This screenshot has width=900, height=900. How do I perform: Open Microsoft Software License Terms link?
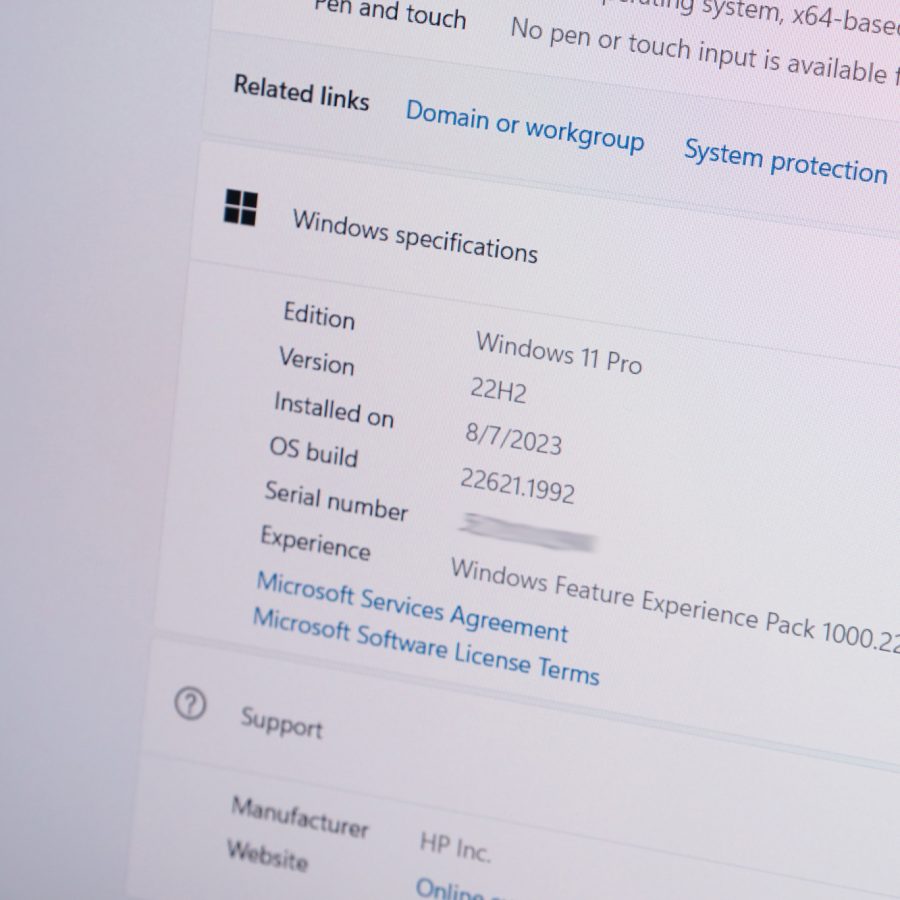pos(426,647)
